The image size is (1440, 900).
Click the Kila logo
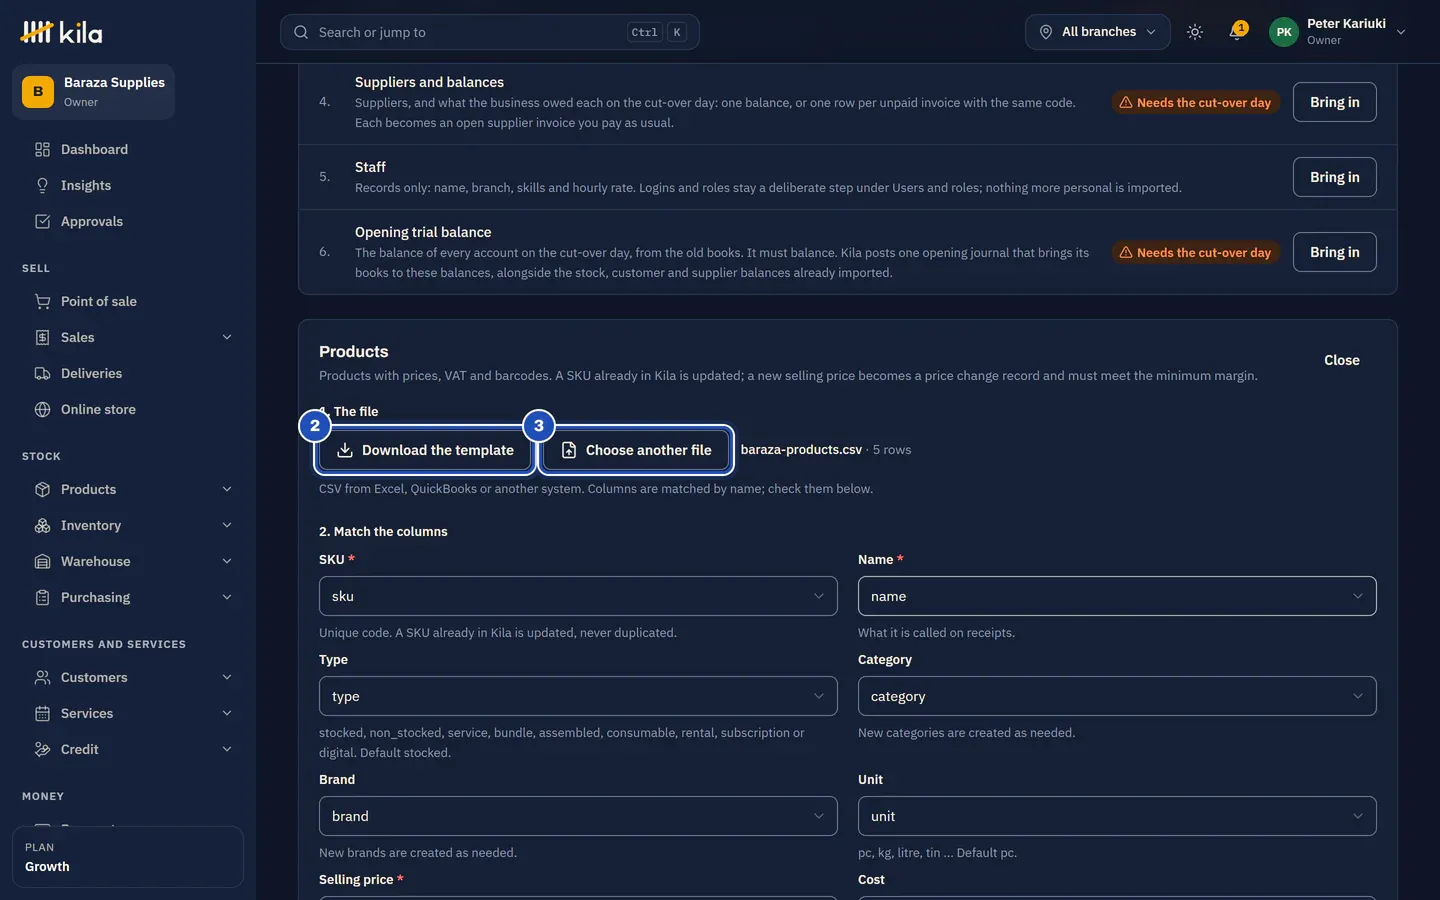point(61,32)
